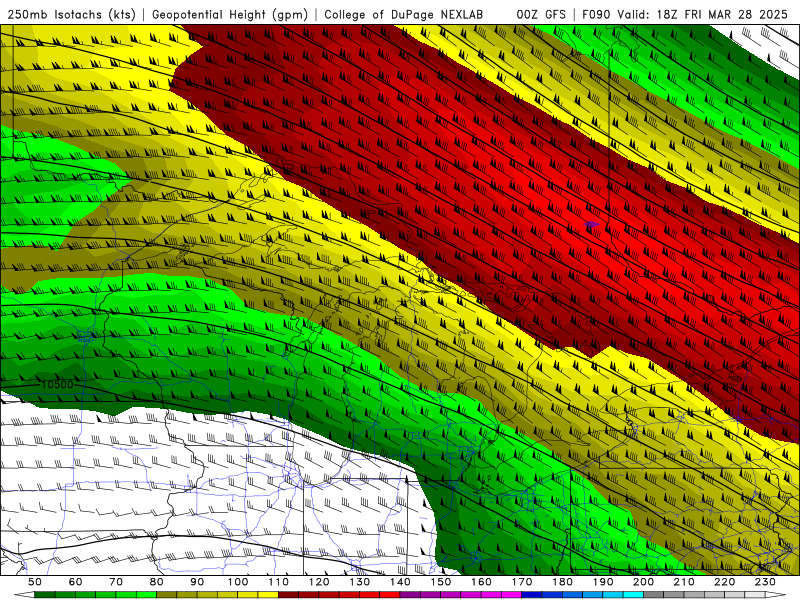Click legend value 100
Image resolution: width=800 pixels, height=600 pixels.
pos(238,582)
